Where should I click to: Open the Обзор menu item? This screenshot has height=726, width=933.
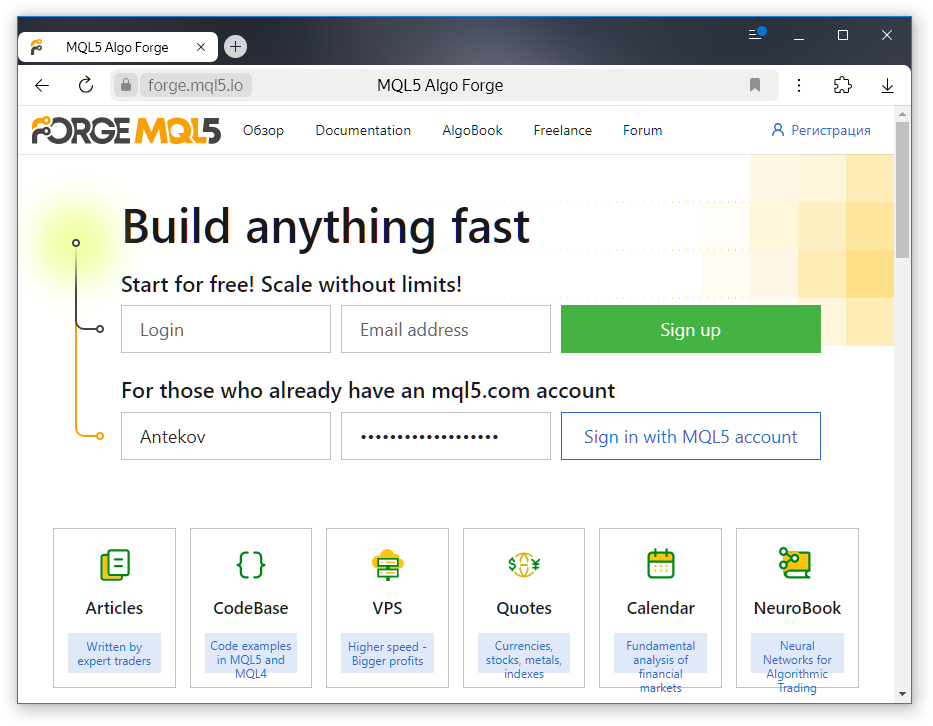263,130
